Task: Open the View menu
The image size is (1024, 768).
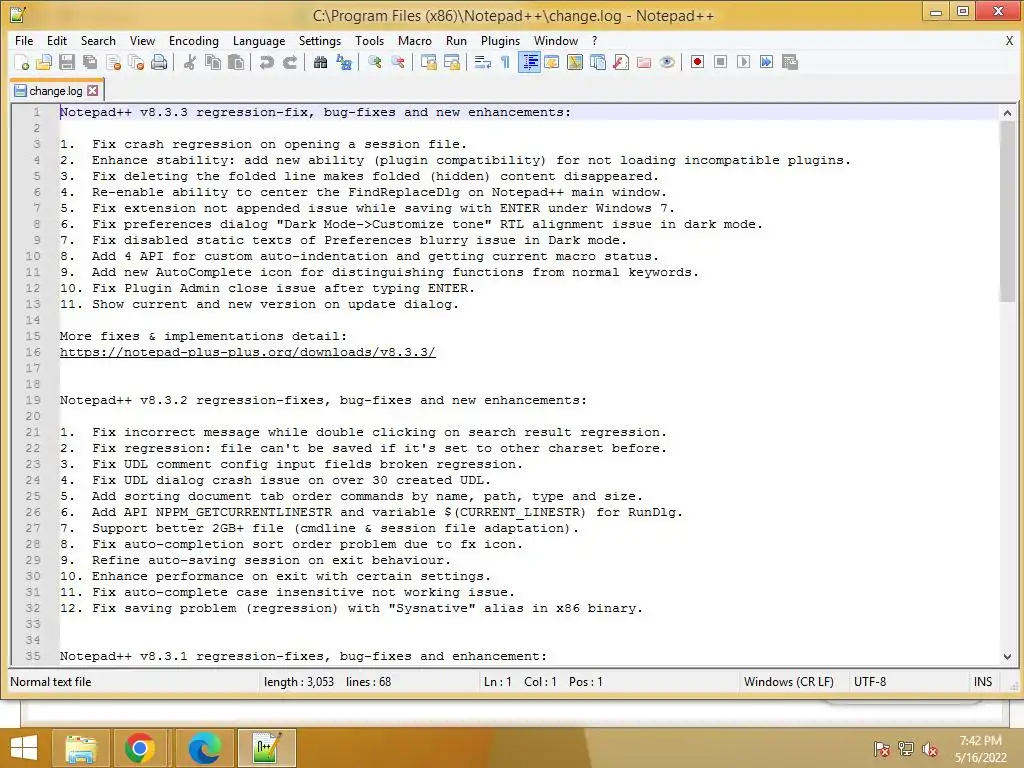Action: [142, 40]
